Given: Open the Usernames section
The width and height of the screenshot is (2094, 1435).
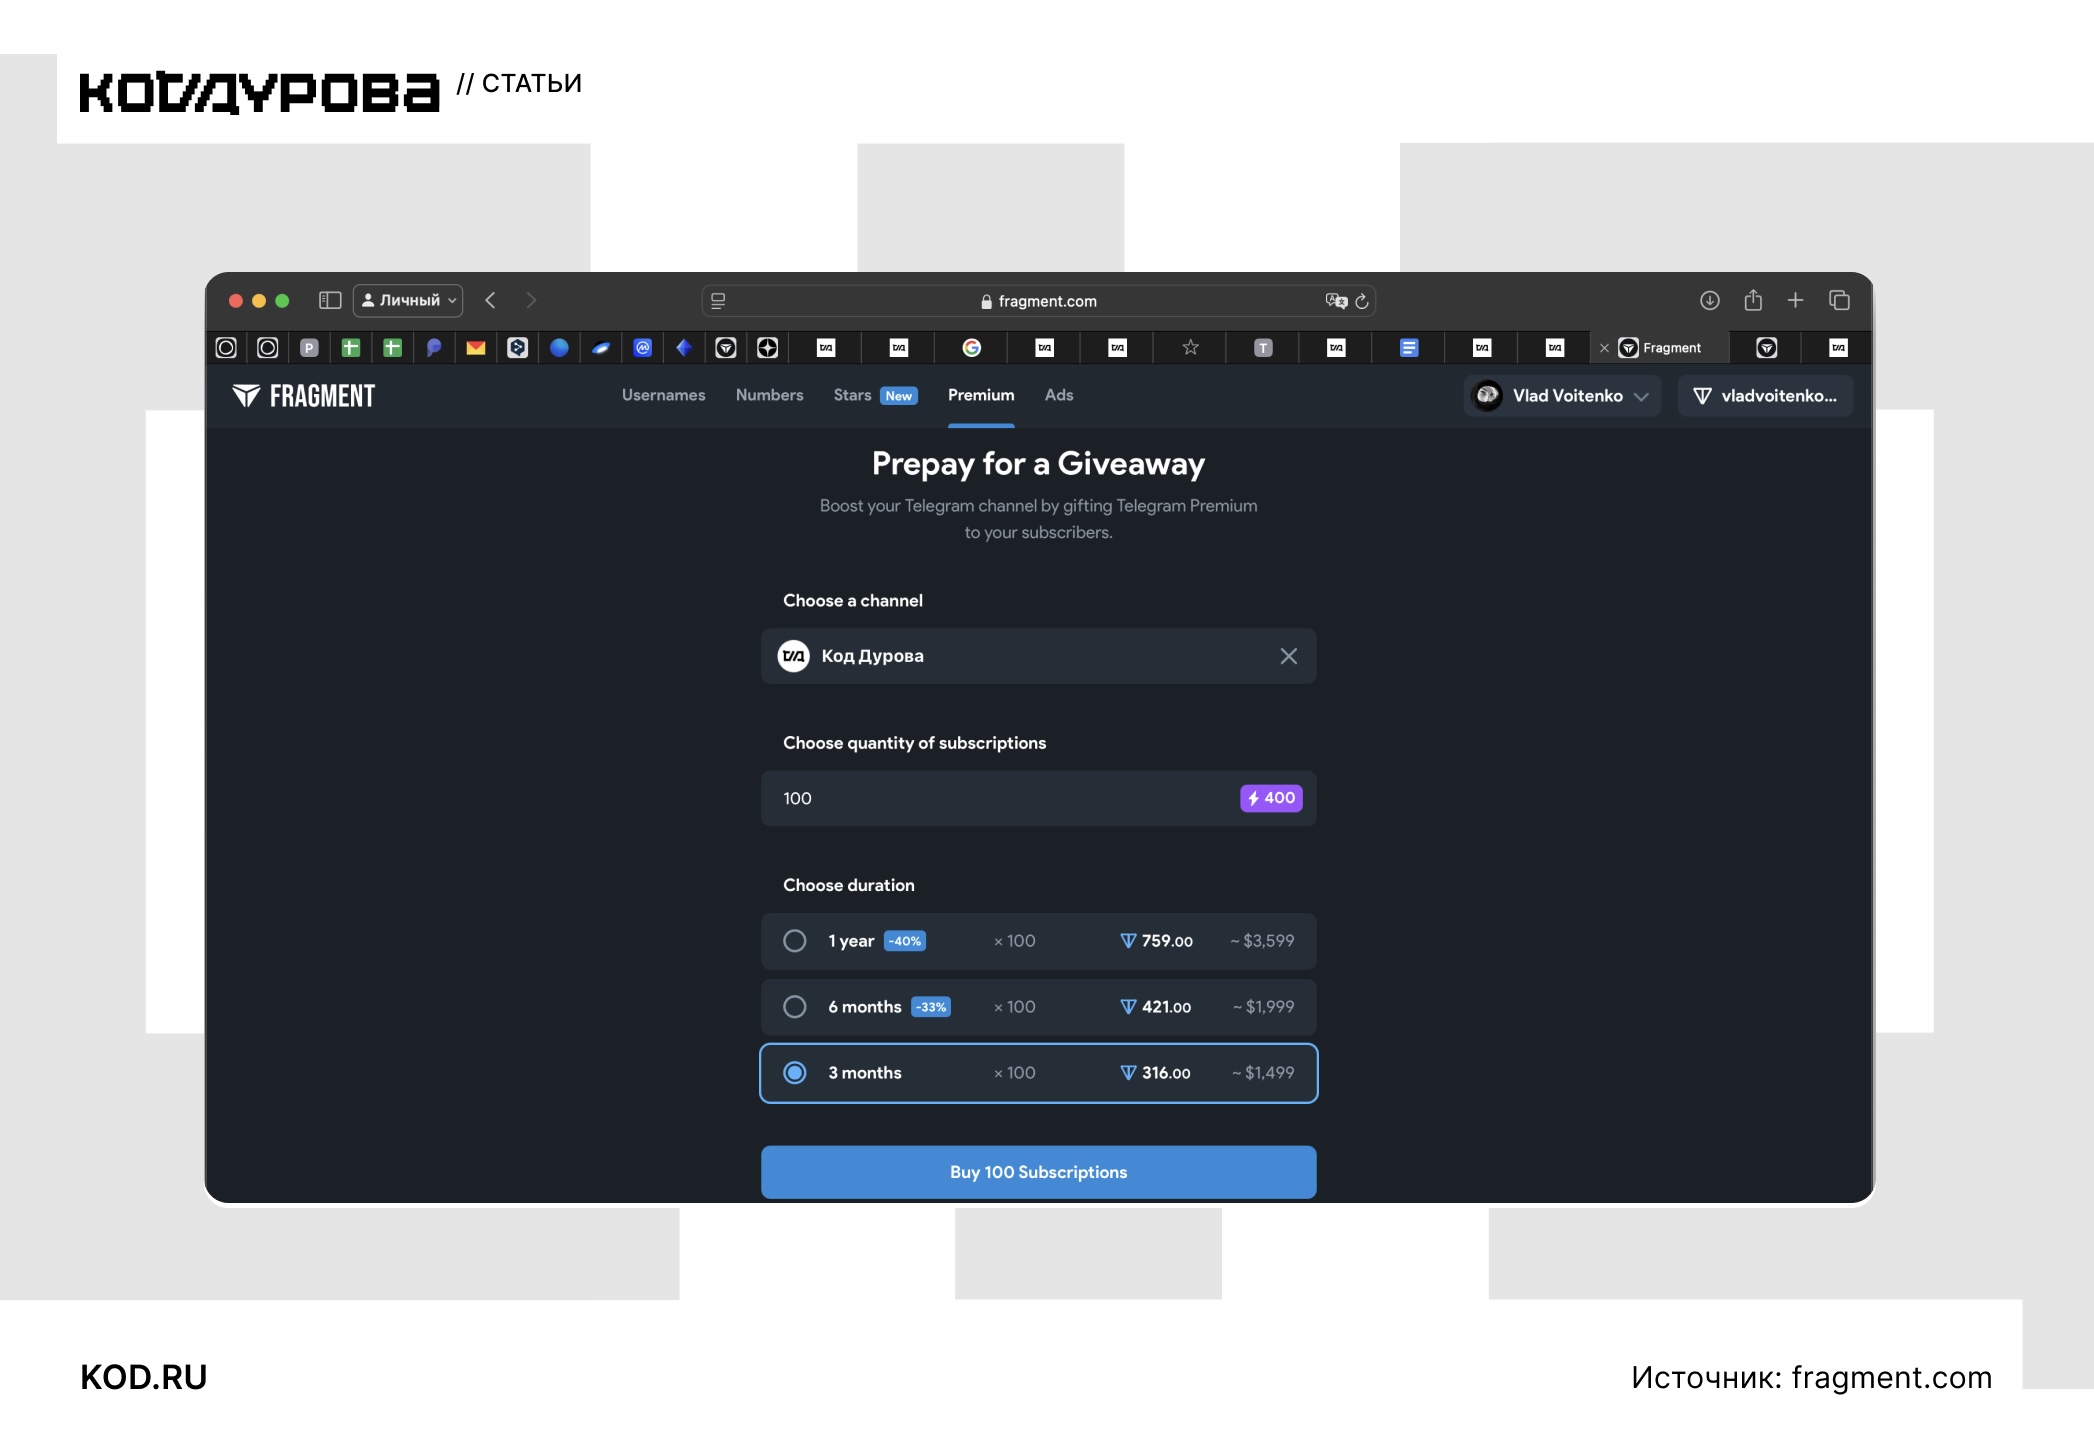Looking at the screenshot, I should (663, 395).
